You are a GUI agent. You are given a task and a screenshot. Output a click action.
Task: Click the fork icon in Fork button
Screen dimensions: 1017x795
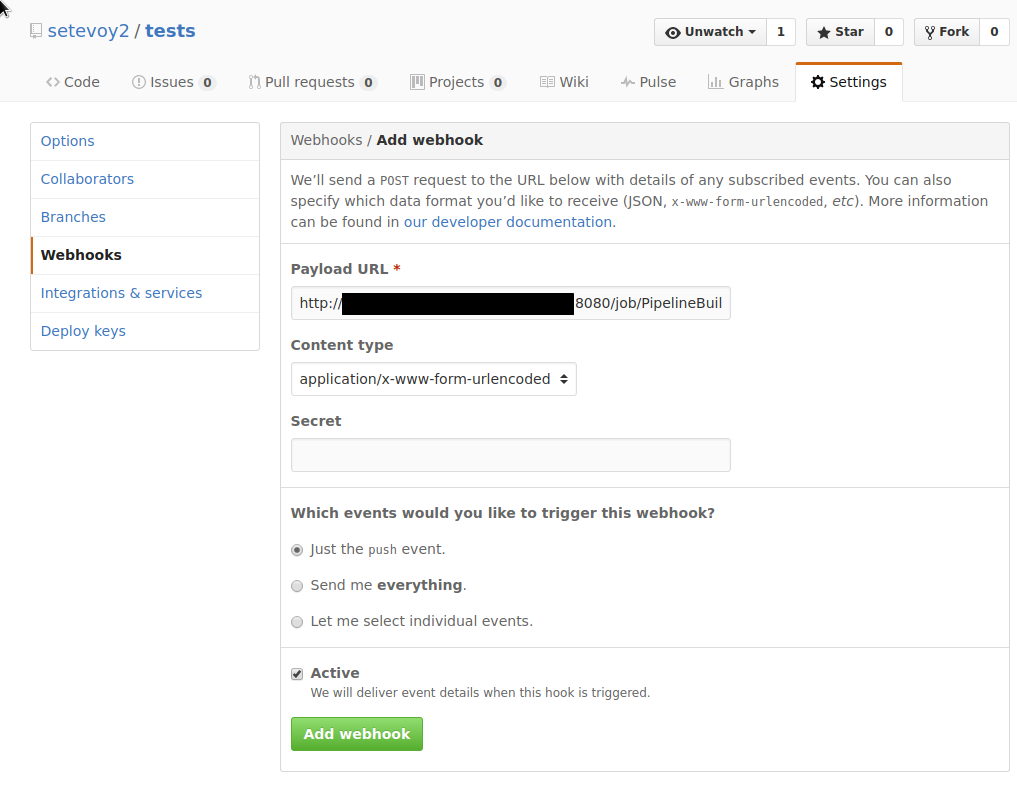pos(929,32)
